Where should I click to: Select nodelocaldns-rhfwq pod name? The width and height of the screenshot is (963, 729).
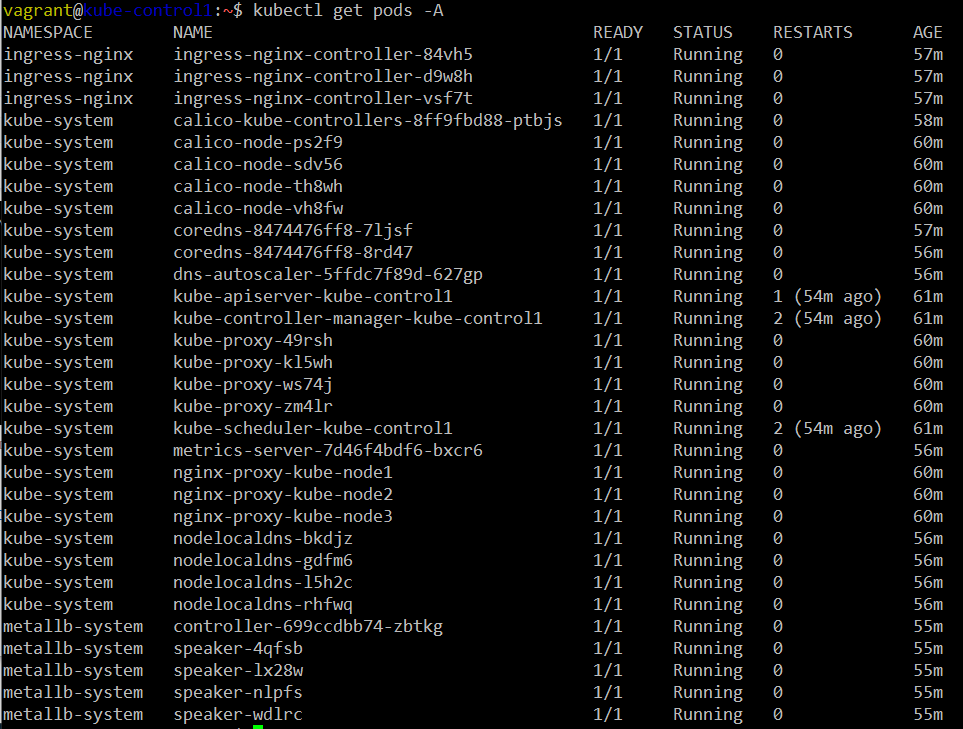263,605
